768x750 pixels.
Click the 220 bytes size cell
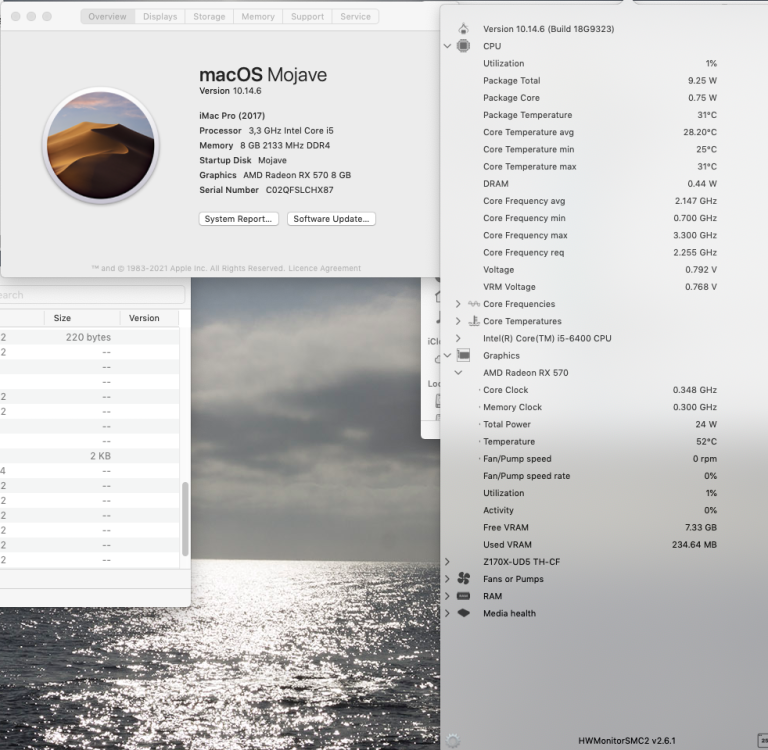(88, 337)
